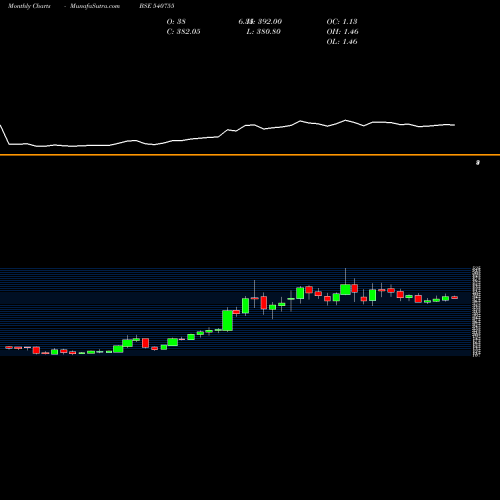Screen dimensions: 500x500
Task: Click the last red candle on the chart
Action: [x=455, y=297]
